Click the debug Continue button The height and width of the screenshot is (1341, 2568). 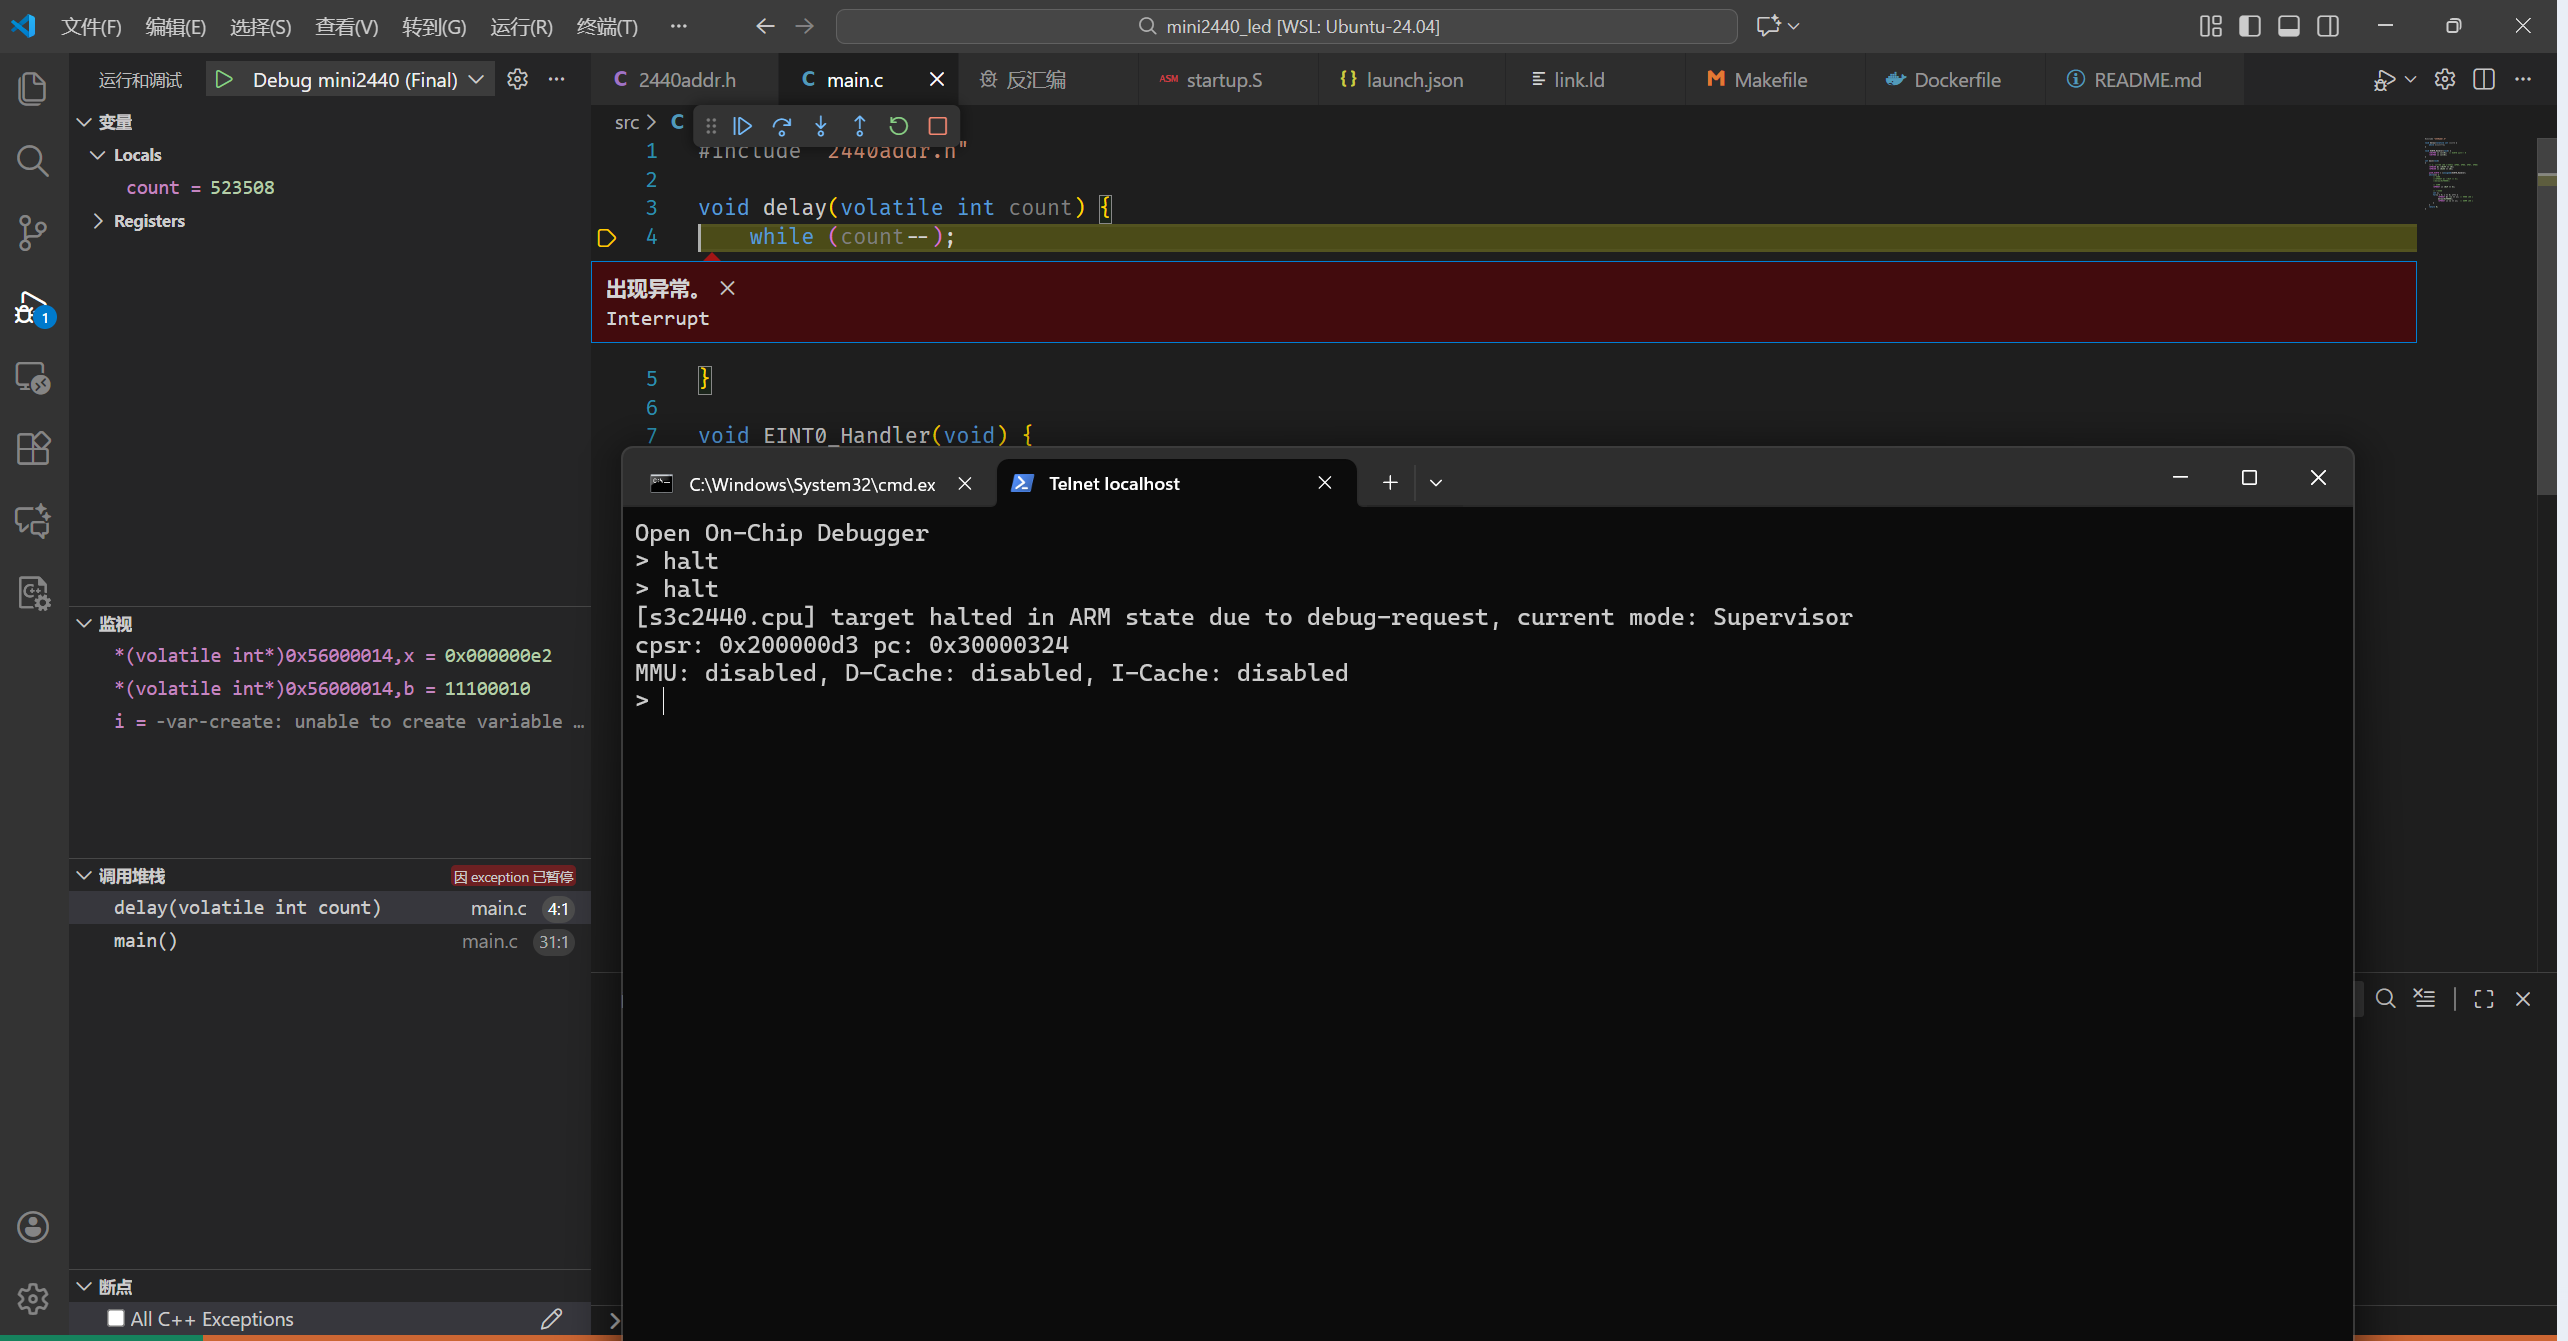742,126
